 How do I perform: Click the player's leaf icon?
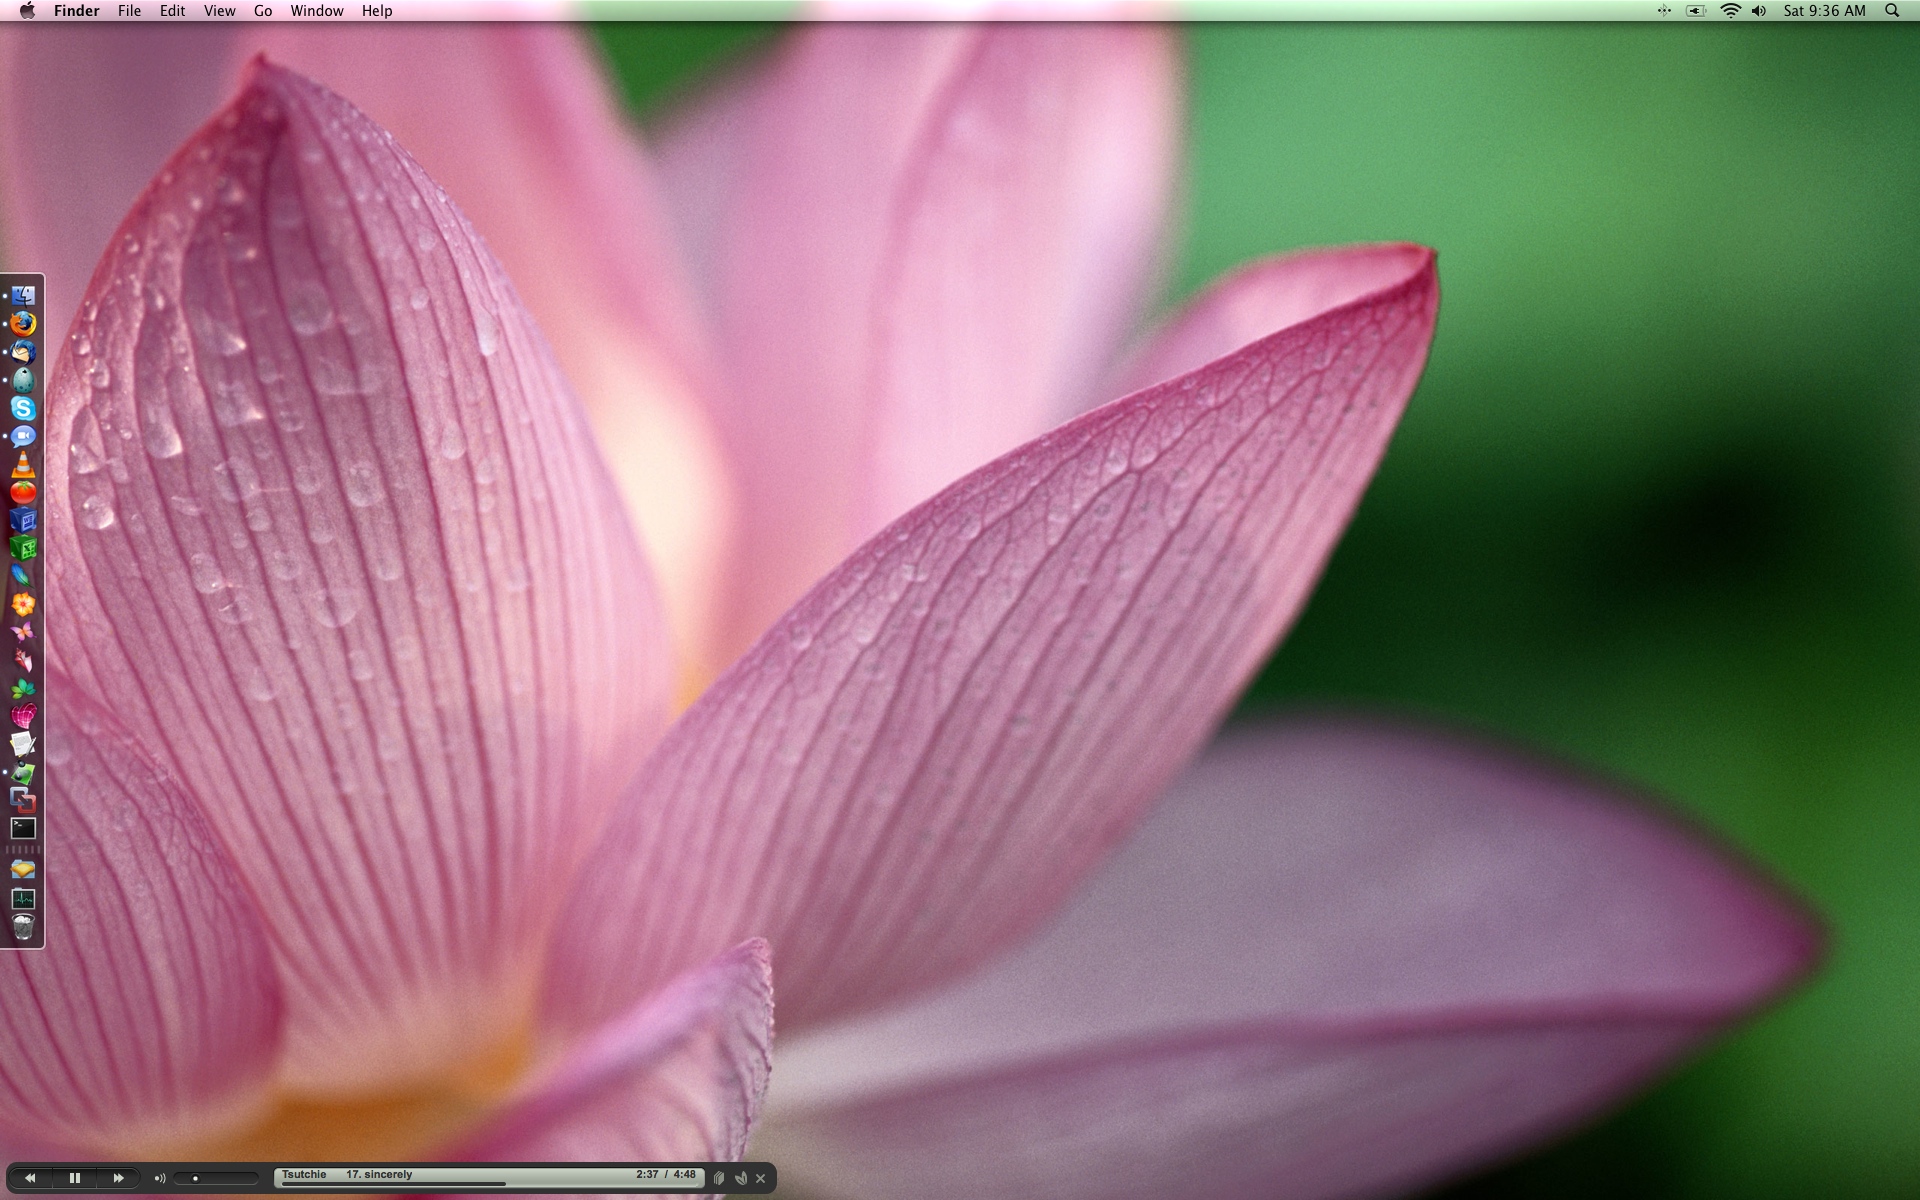(741, 1178)
